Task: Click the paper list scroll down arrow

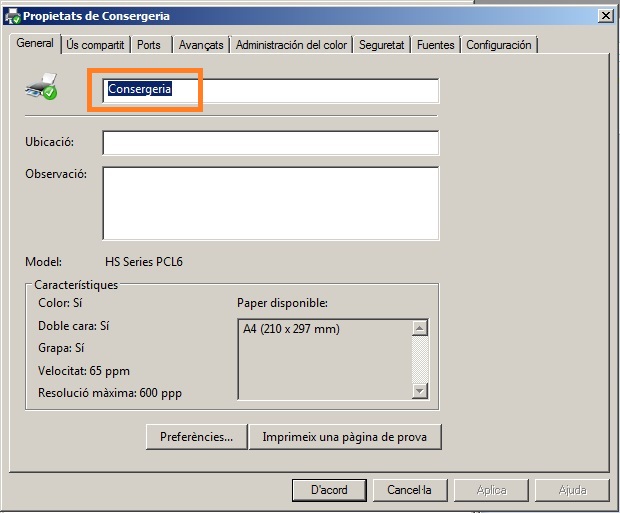Action: tap(420, 391)
